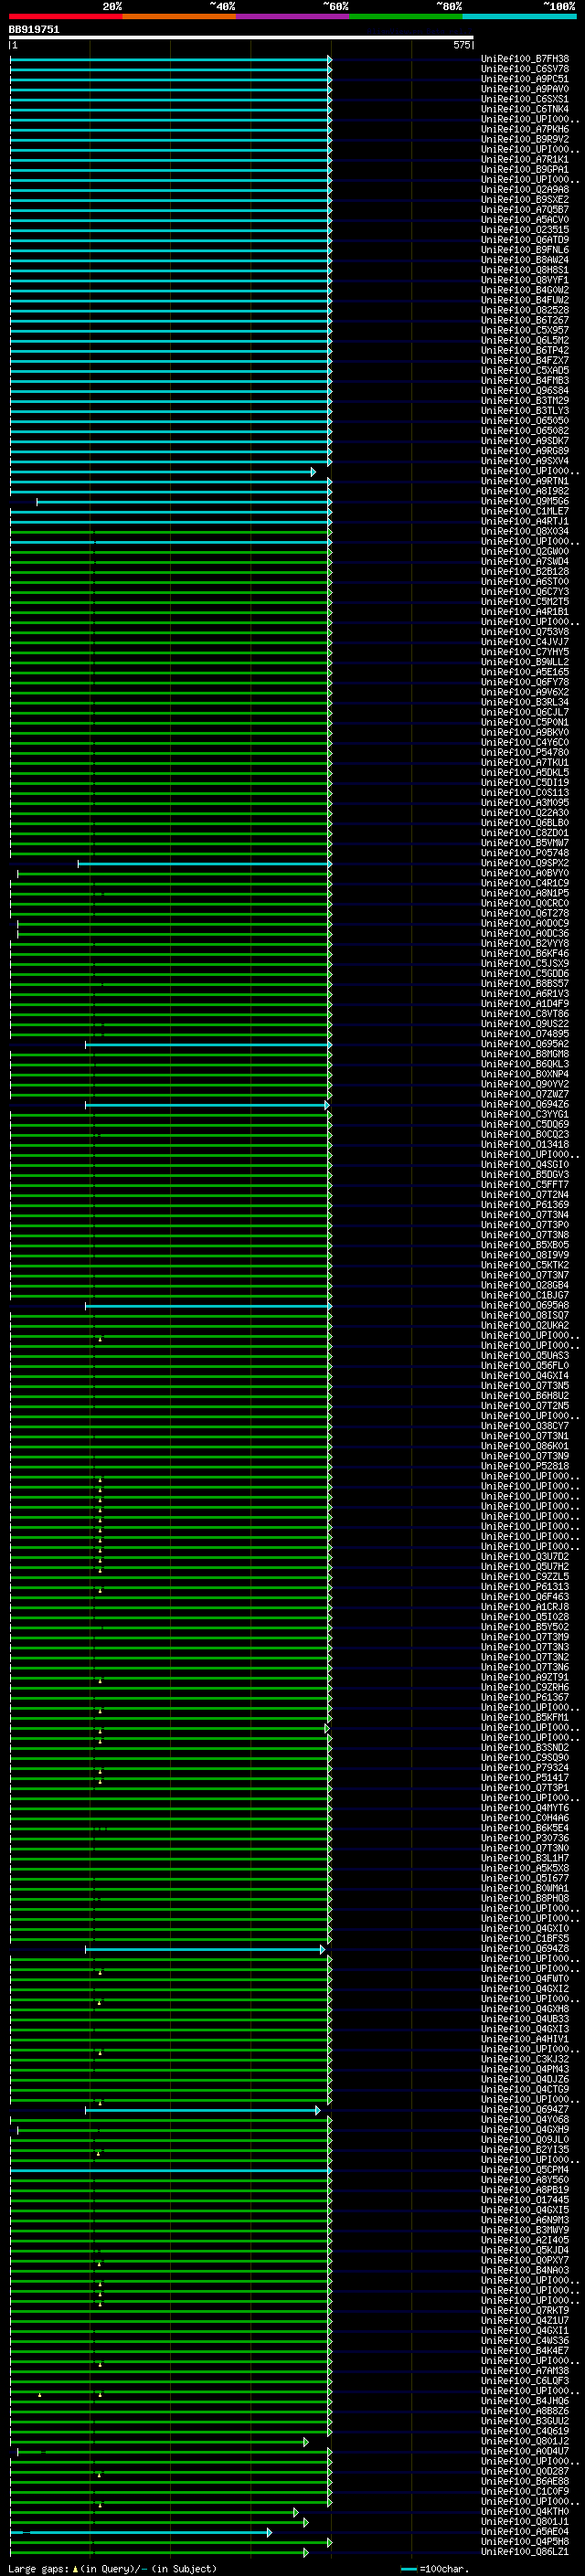Select the UniRef100_A2I405 label
This screenshot has width=585, height=2576.
pyautogui.click(x=525, y=2240)
